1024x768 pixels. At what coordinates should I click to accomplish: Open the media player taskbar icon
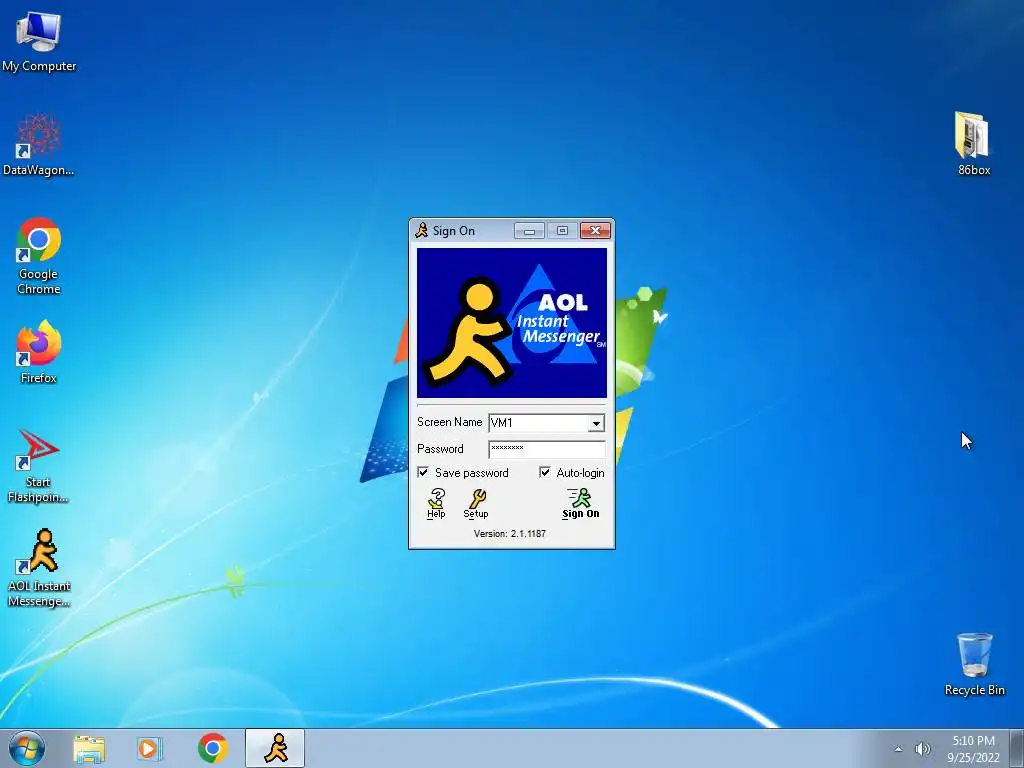click(150, 748)
